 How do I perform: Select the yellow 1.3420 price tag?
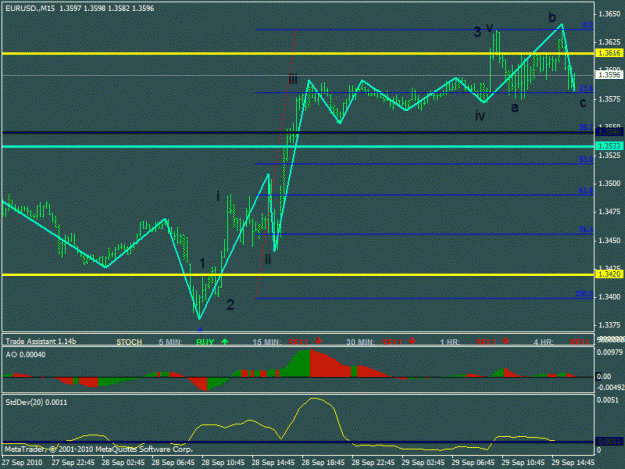(609, 274)
